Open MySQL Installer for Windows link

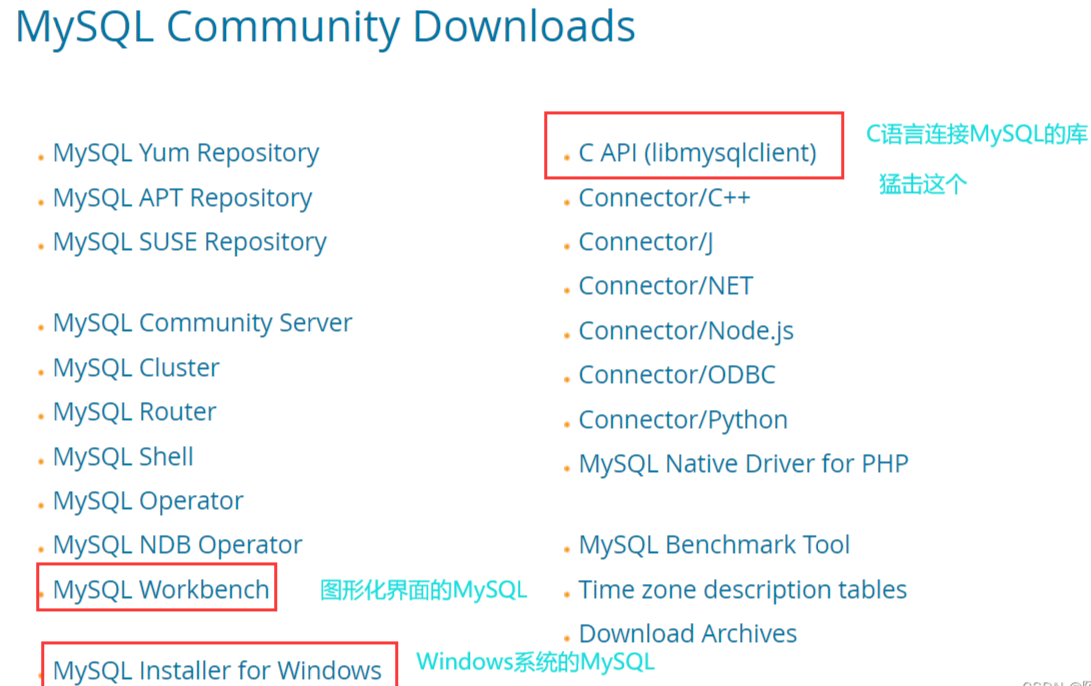point(217,671)
